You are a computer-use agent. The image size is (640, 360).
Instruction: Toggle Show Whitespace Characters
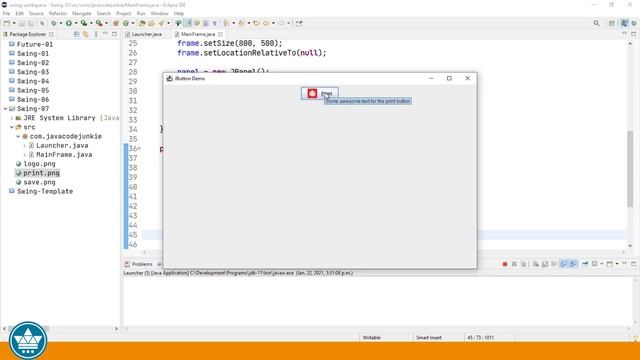pos(214,23)
